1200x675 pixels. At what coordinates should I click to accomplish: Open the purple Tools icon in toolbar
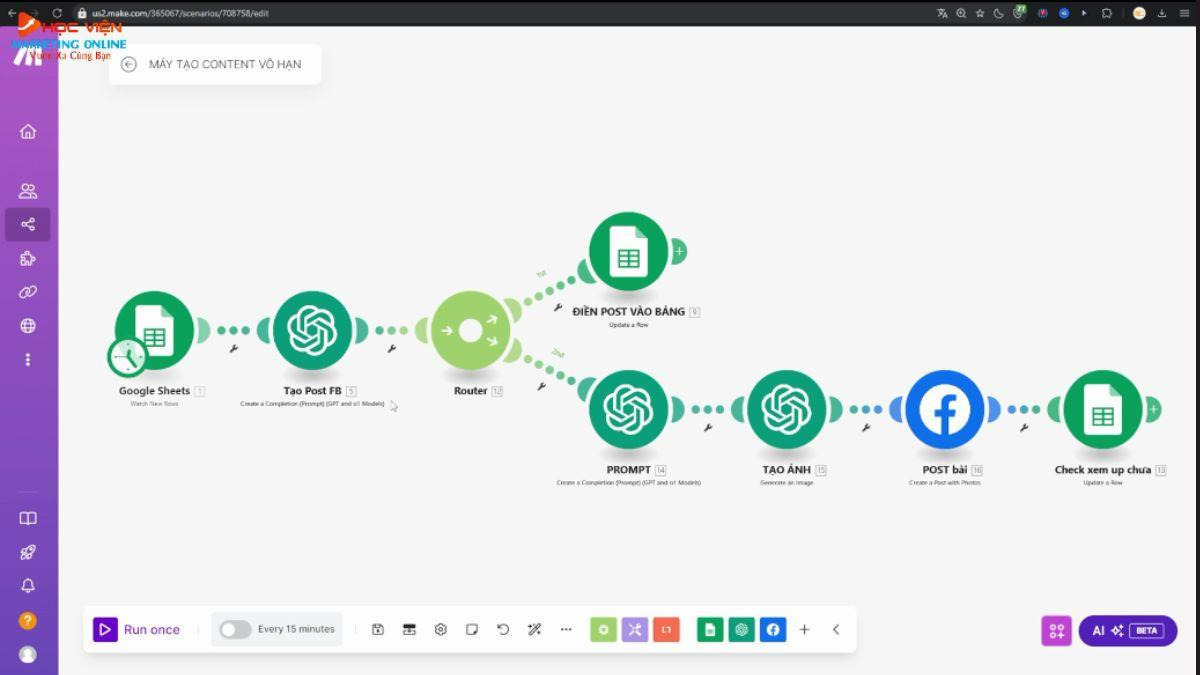tap(635, 629)
